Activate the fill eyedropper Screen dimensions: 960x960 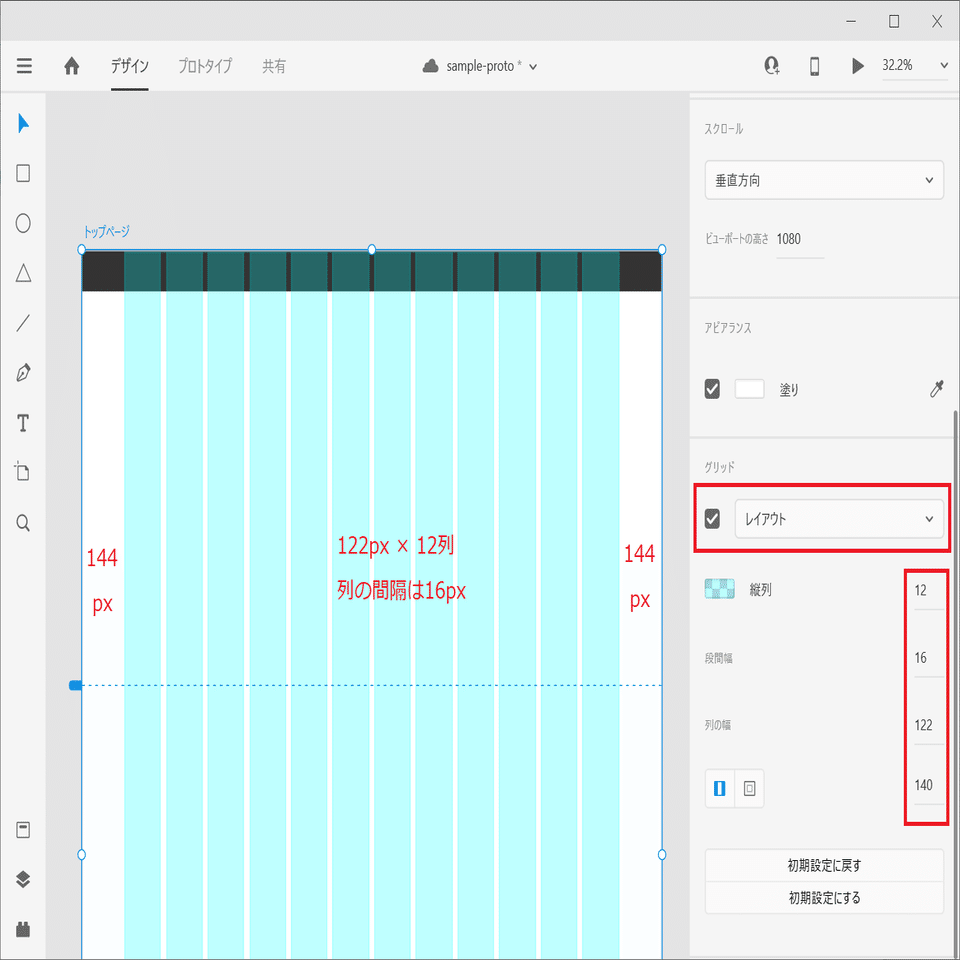937,389
